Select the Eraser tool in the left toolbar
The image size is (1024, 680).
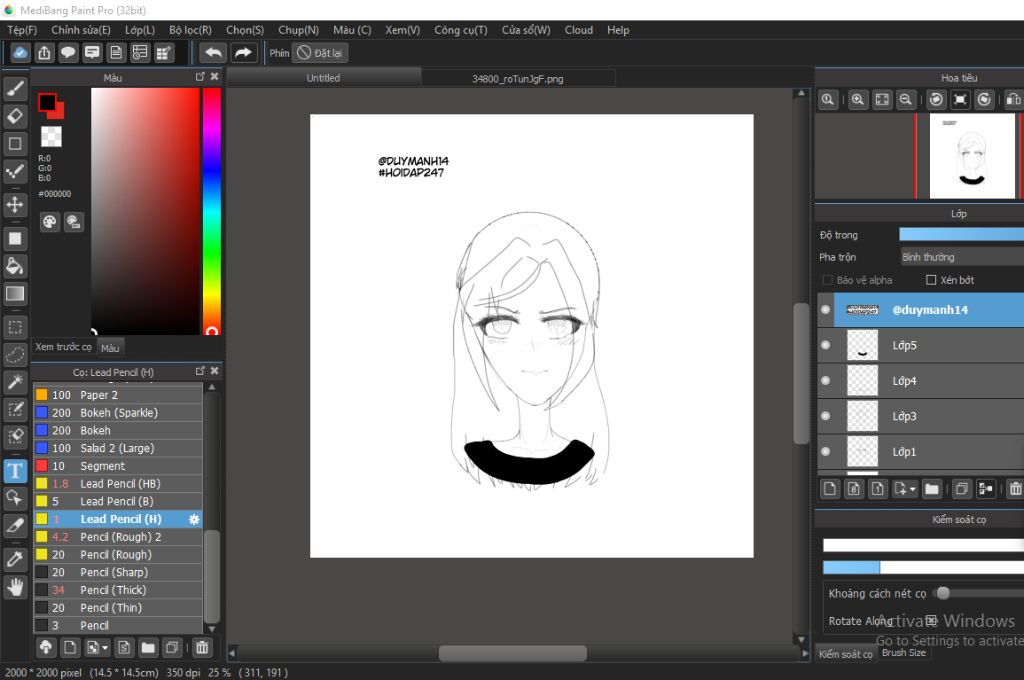pyautogui.click(x=15, y=116)
